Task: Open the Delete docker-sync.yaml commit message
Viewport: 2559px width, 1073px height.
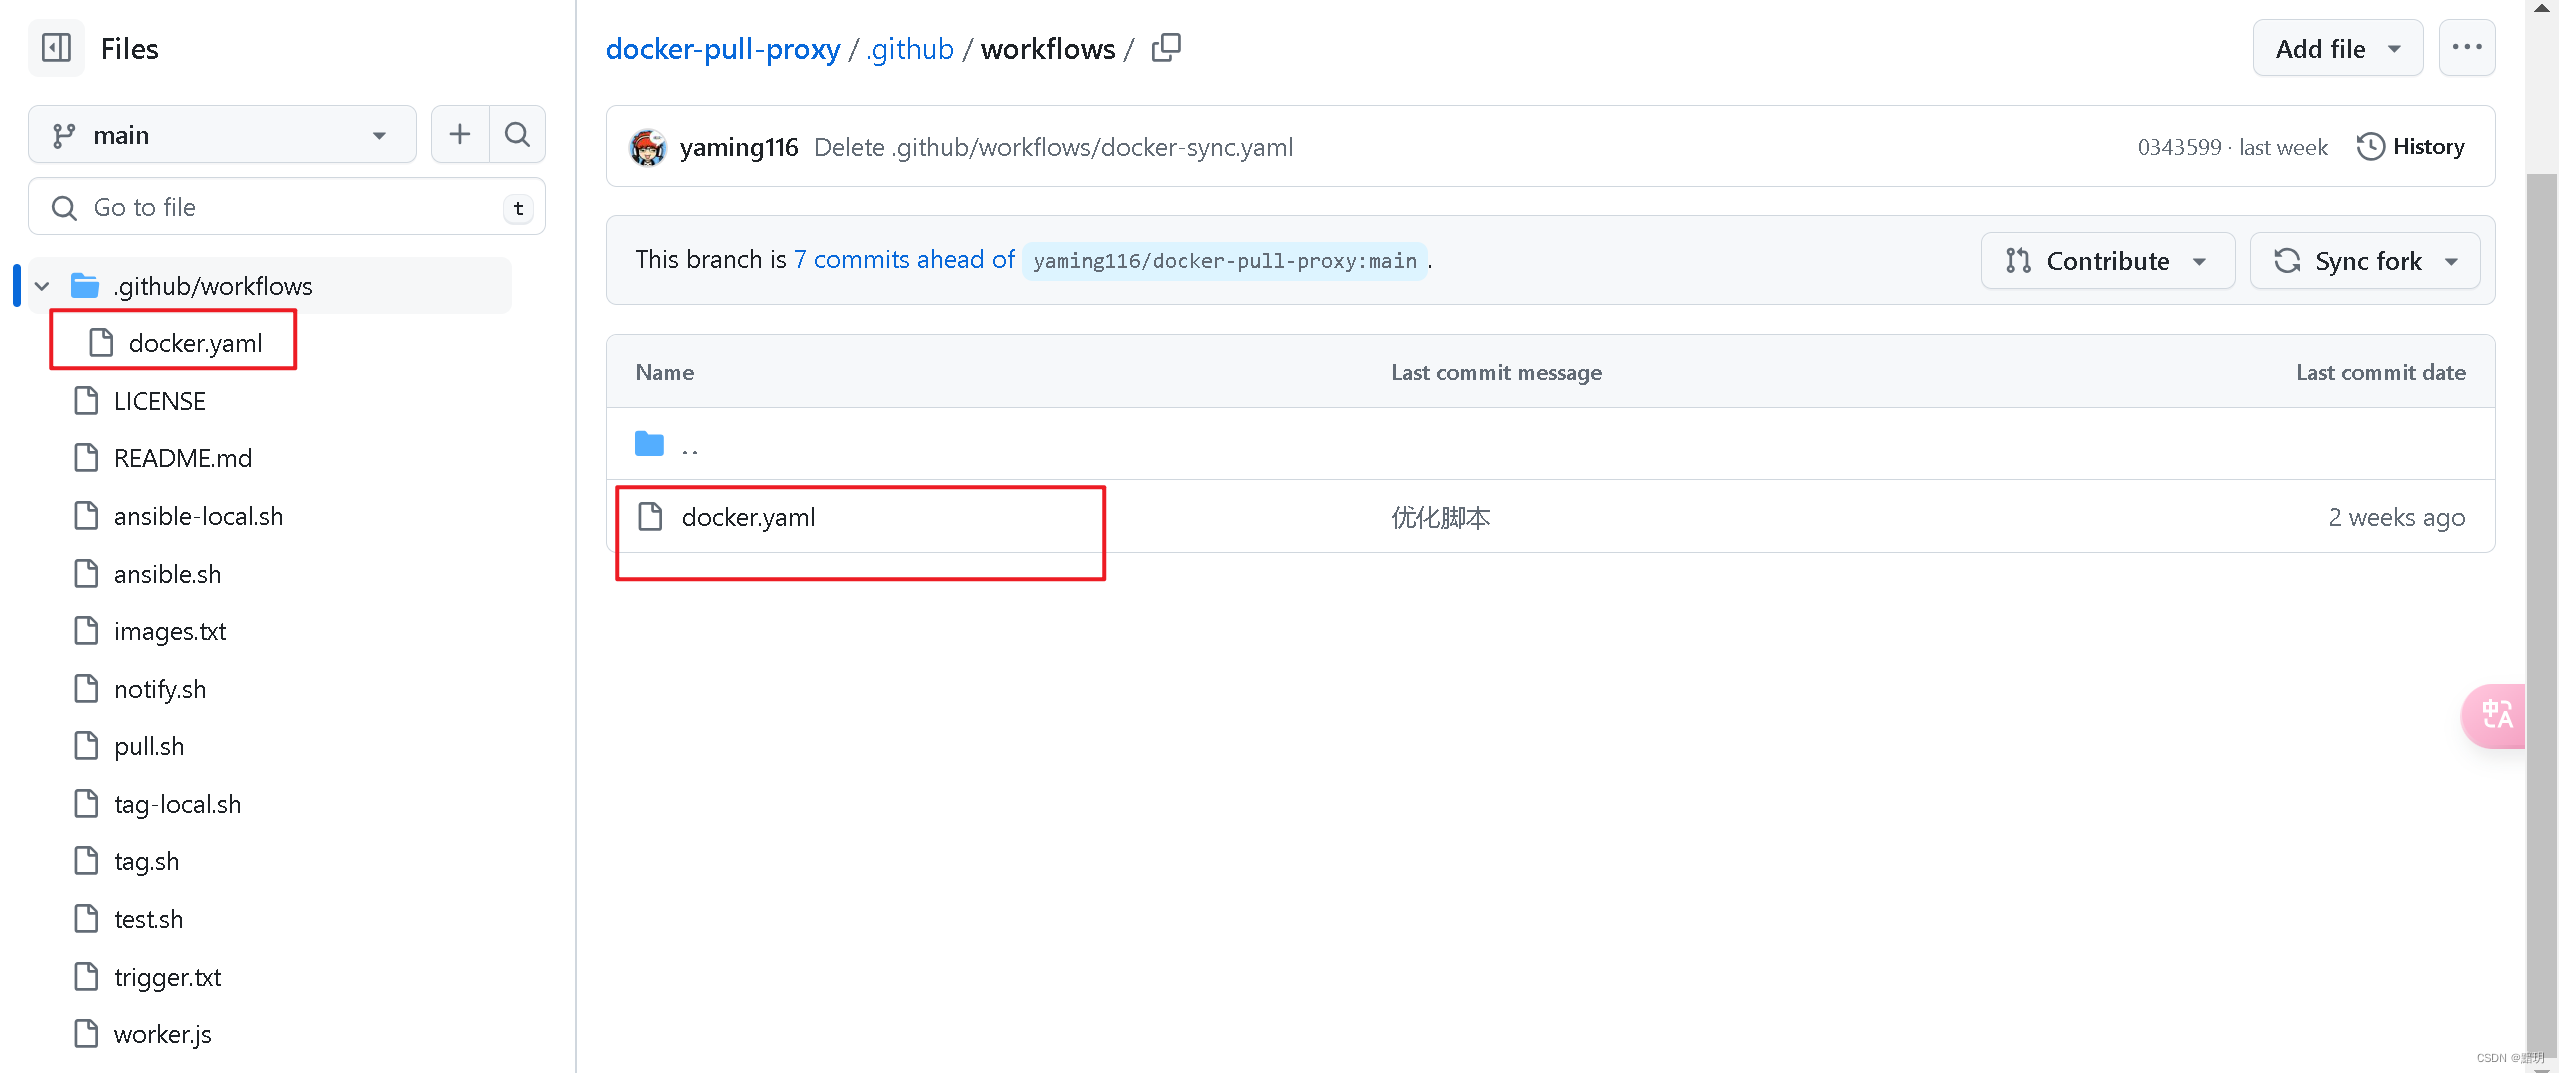Action: click(x=1053, y=147)
